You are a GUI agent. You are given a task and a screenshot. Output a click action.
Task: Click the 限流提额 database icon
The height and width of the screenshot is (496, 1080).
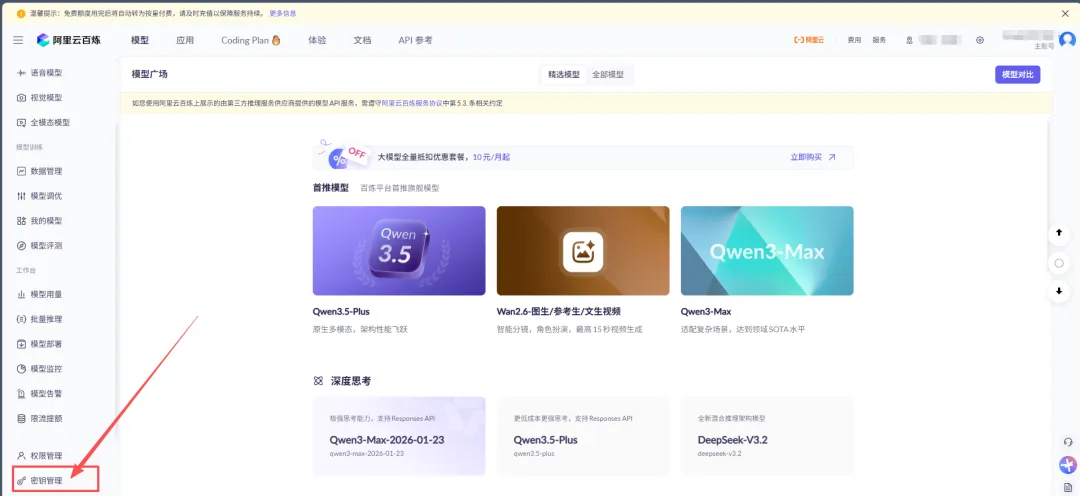[x=21, y=418]
